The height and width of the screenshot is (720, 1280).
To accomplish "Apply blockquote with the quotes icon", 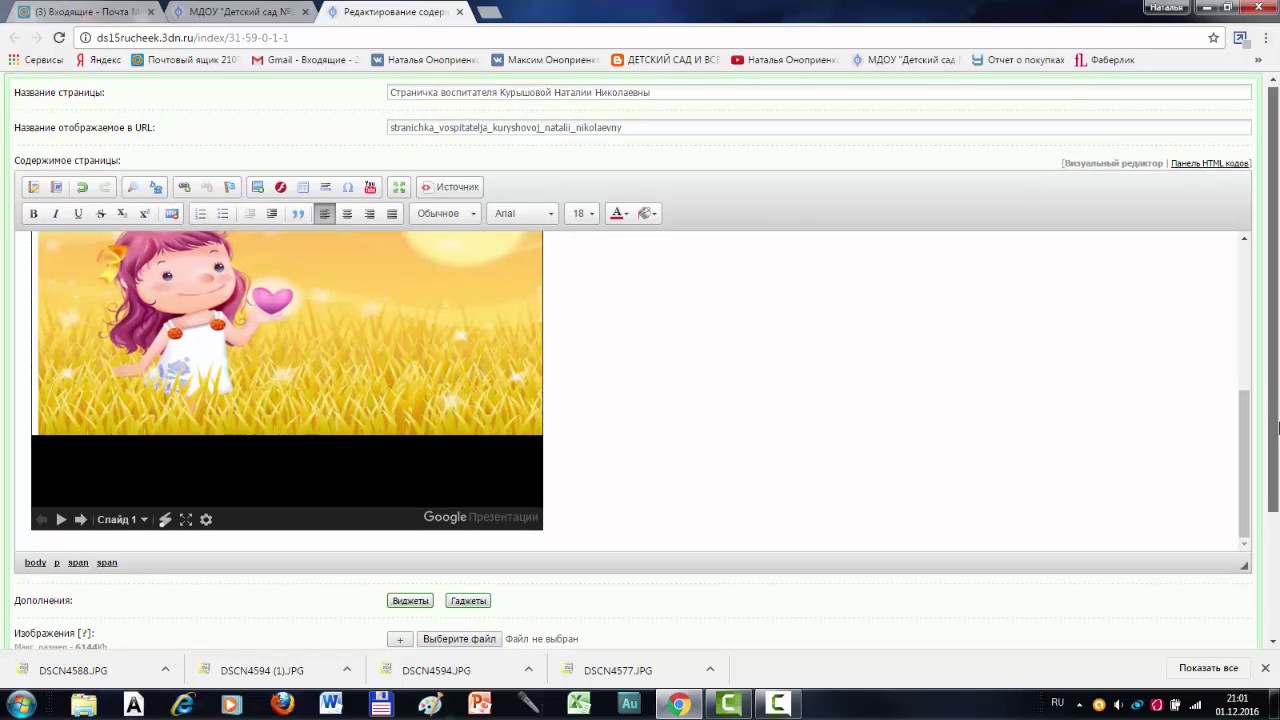I will [x=298, y=213].
